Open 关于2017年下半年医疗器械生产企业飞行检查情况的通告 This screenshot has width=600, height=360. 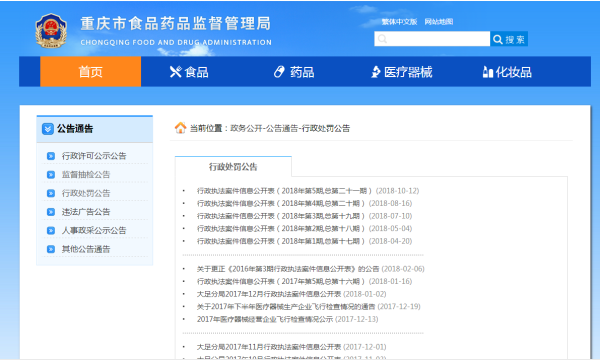pos(286,307)
